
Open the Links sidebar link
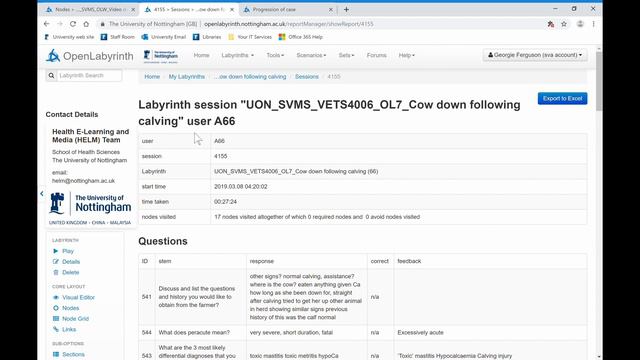point(69,329)
